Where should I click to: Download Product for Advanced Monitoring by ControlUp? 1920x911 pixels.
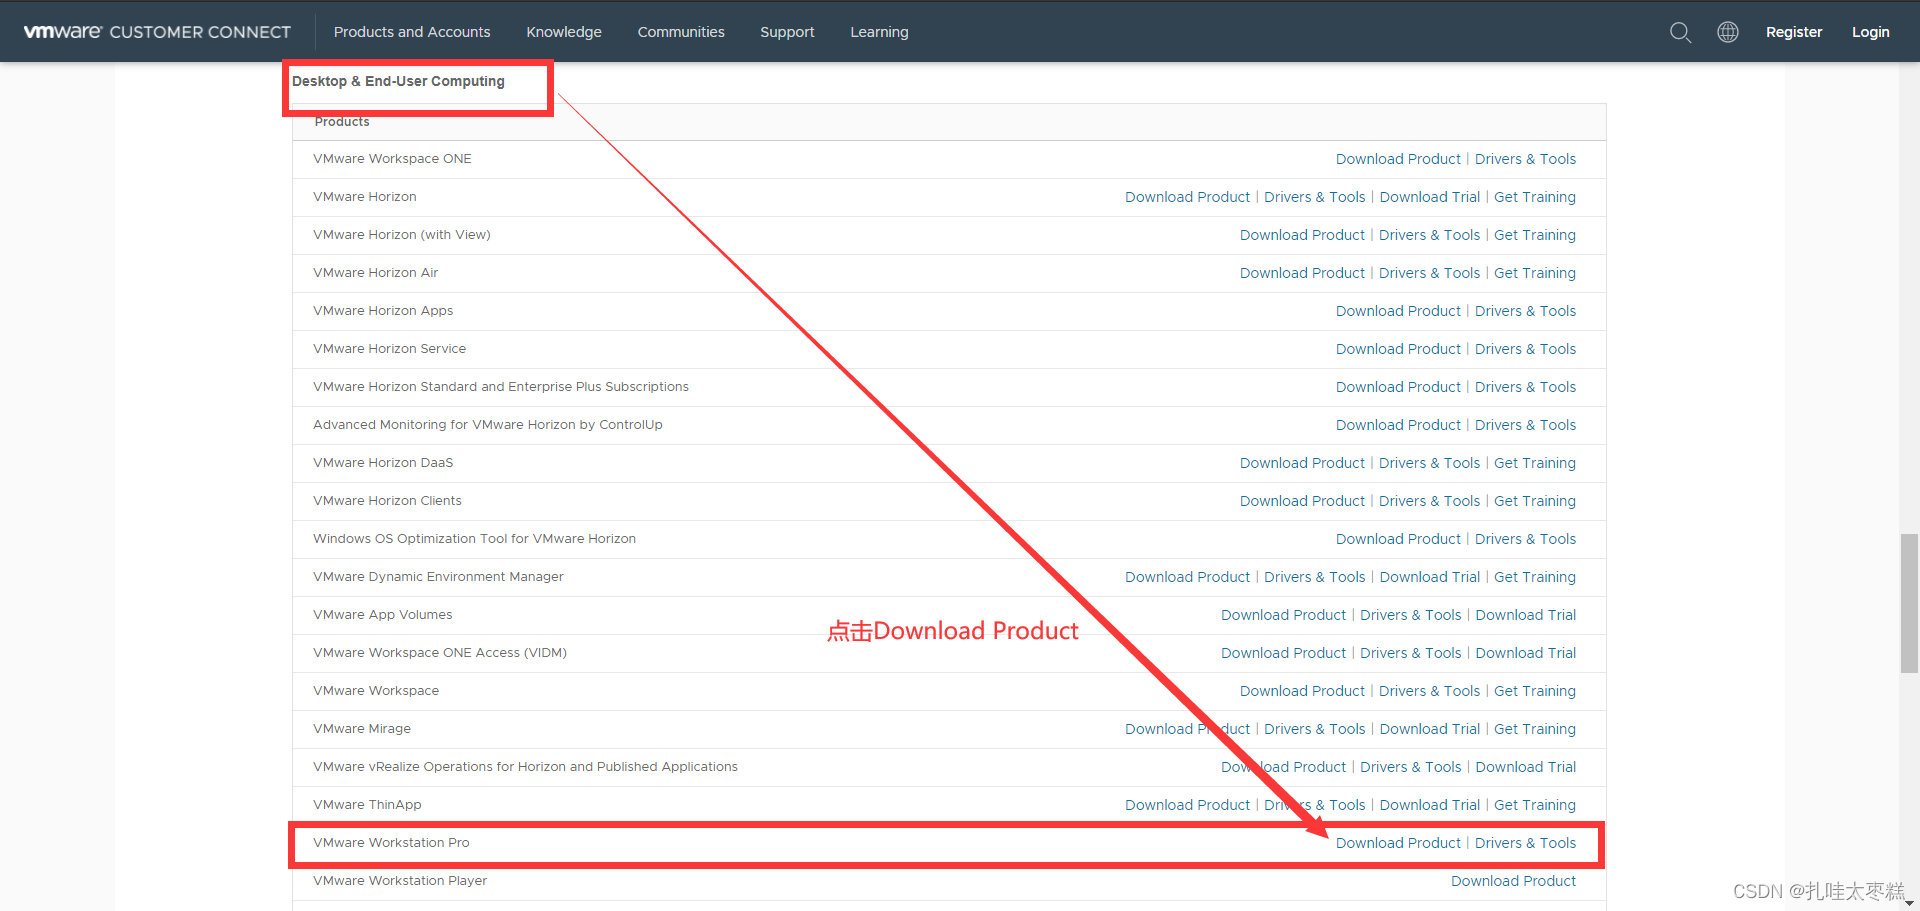1398,425
